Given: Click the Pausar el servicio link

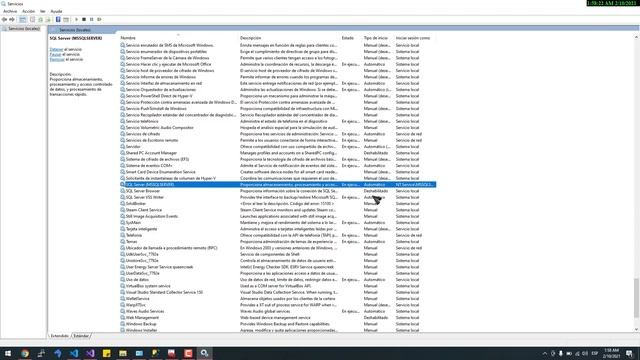Looking at the screenshot, I should [x=55, y=54].
